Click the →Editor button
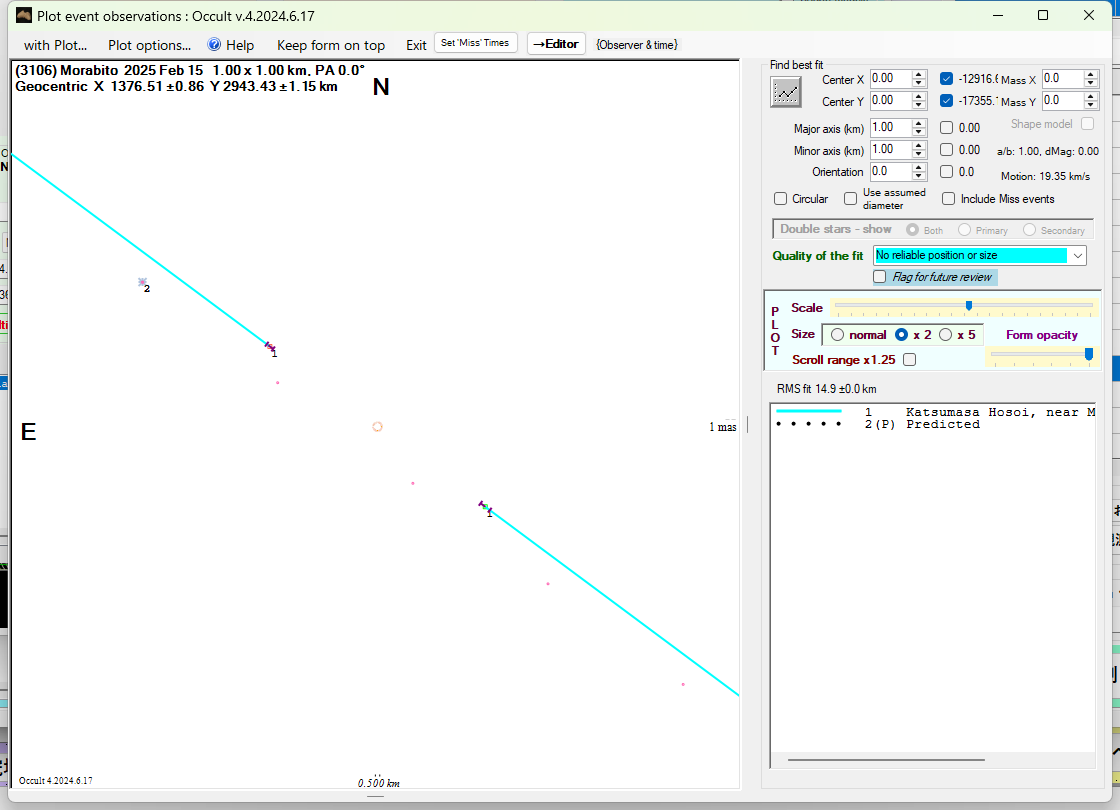This screenshot has height=810, width=1120. [555, 44]
